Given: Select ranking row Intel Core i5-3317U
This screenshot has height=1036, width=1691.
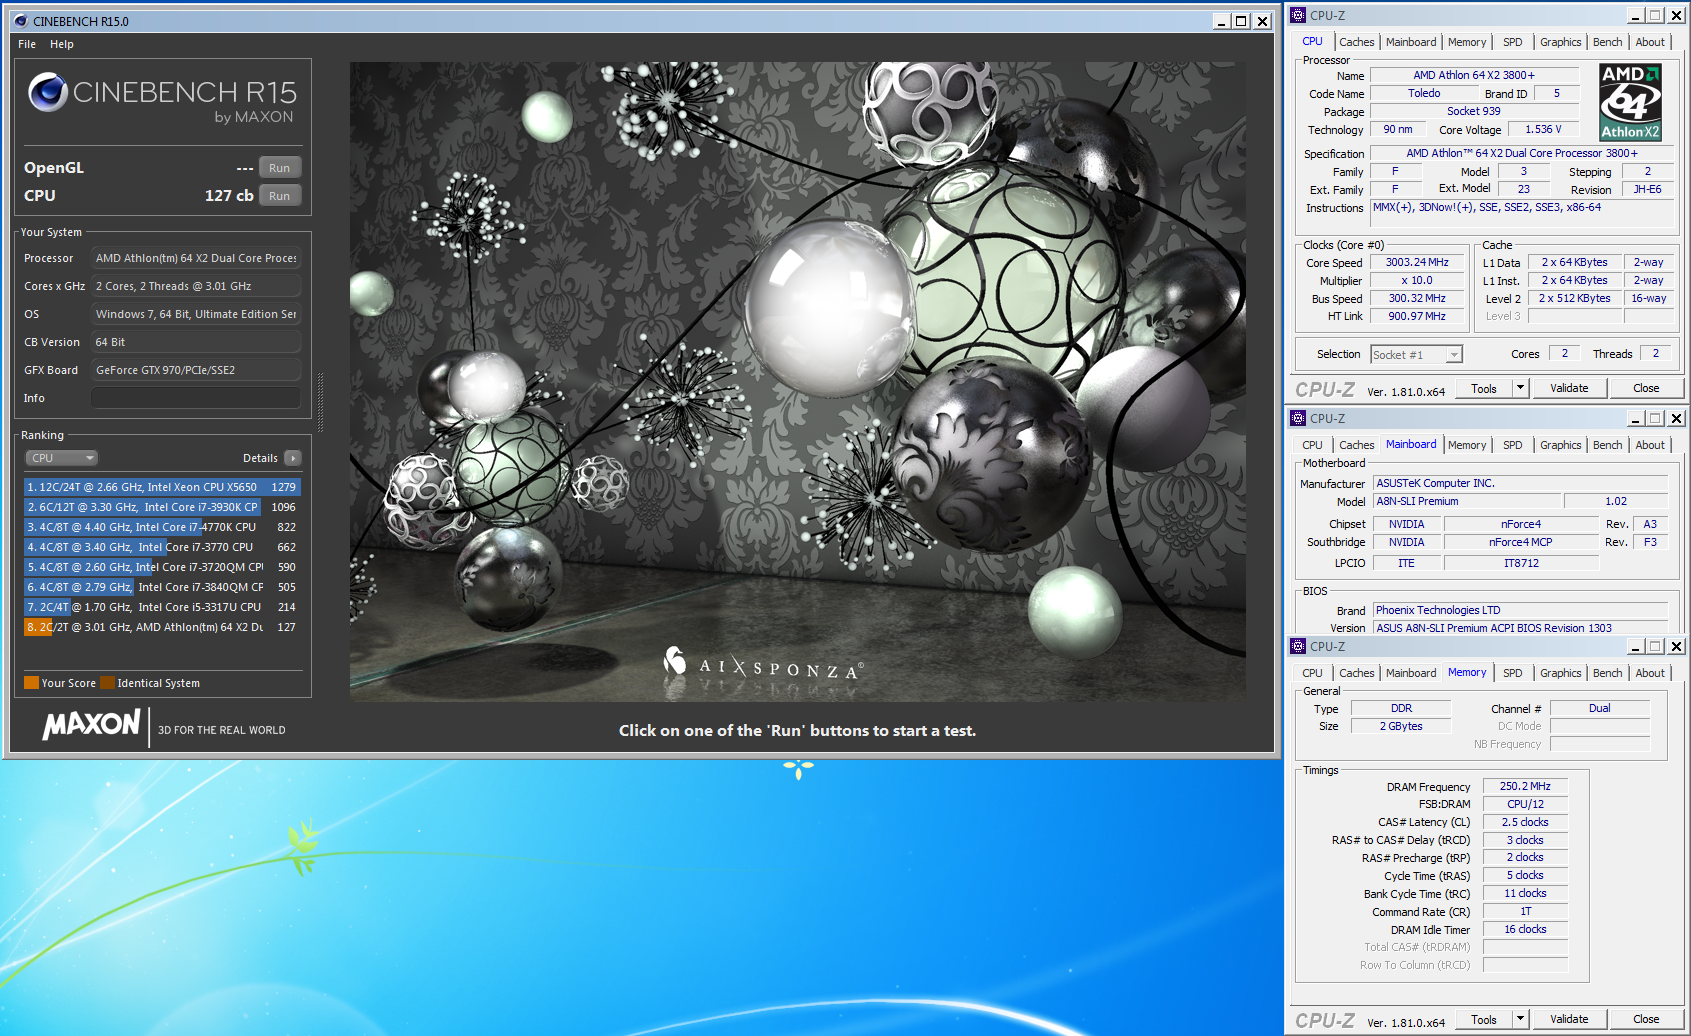Looking at the screenshot, I should coord(162,607).
